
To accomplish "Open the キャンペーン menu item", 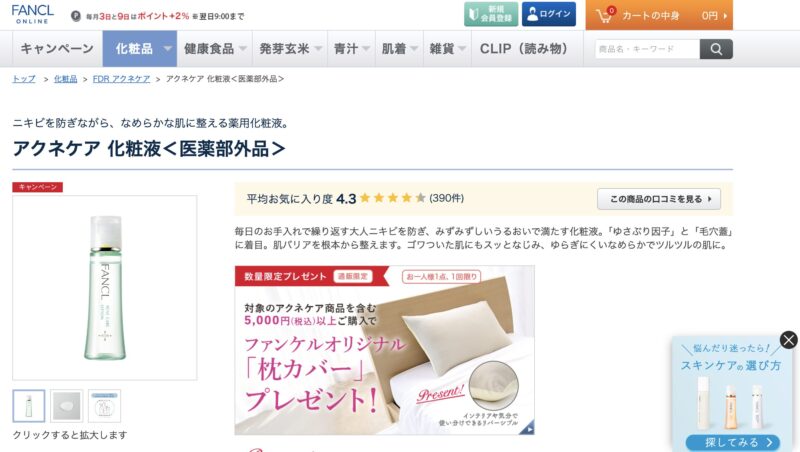I will point(57,49).
